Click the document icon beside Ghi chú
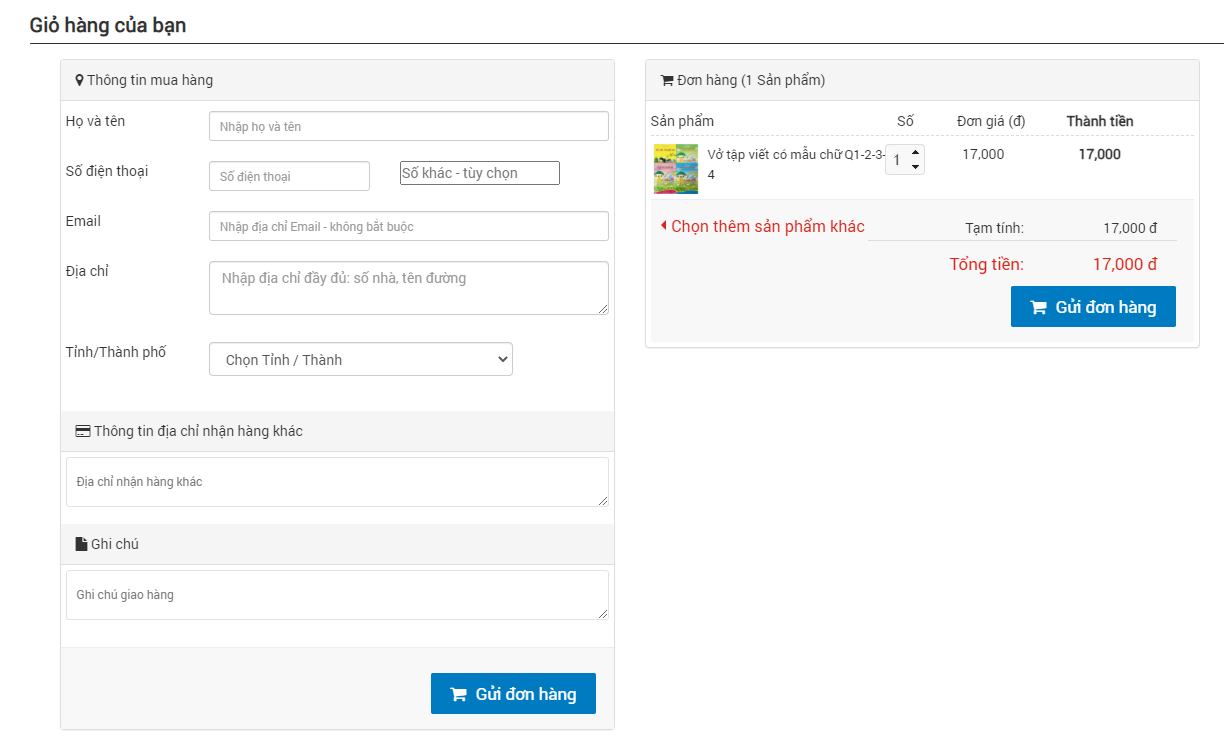This screenshot has height=745, width=1224. (x=81, y=544)
